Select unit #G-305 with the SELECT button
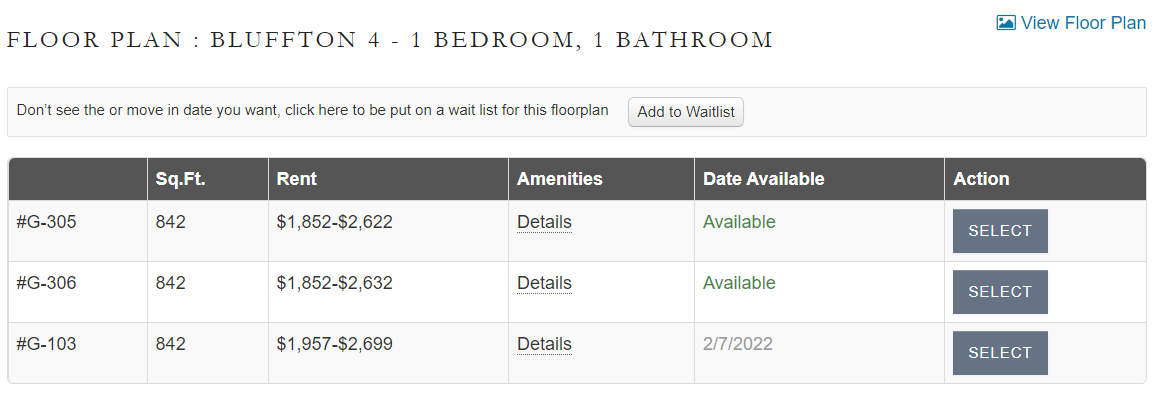Screen dimensions: 1173x401 tap(1000, 231)
